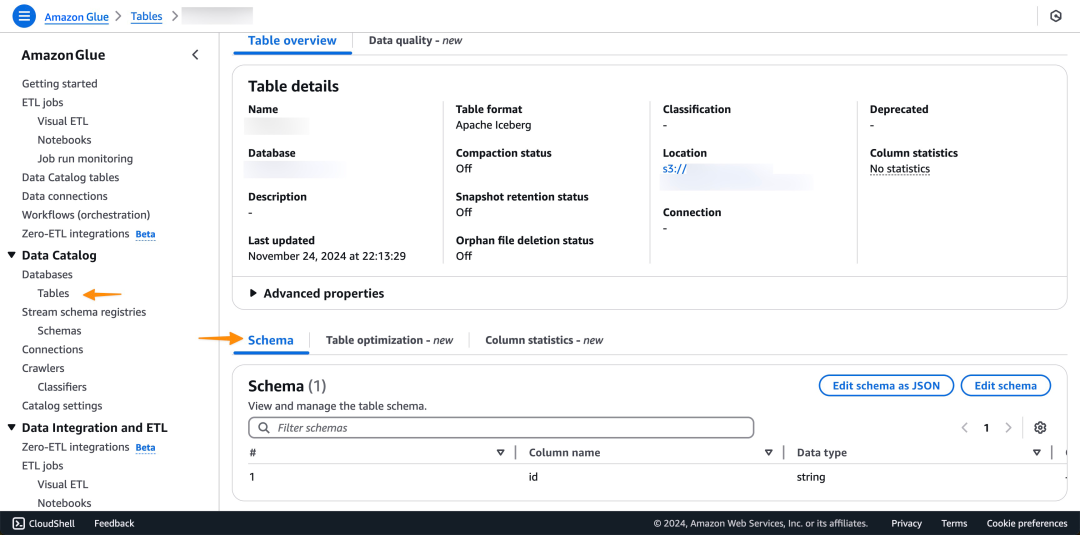Click Edit schema as JSON button
1080x535 pixels.
tap(886, 386)
